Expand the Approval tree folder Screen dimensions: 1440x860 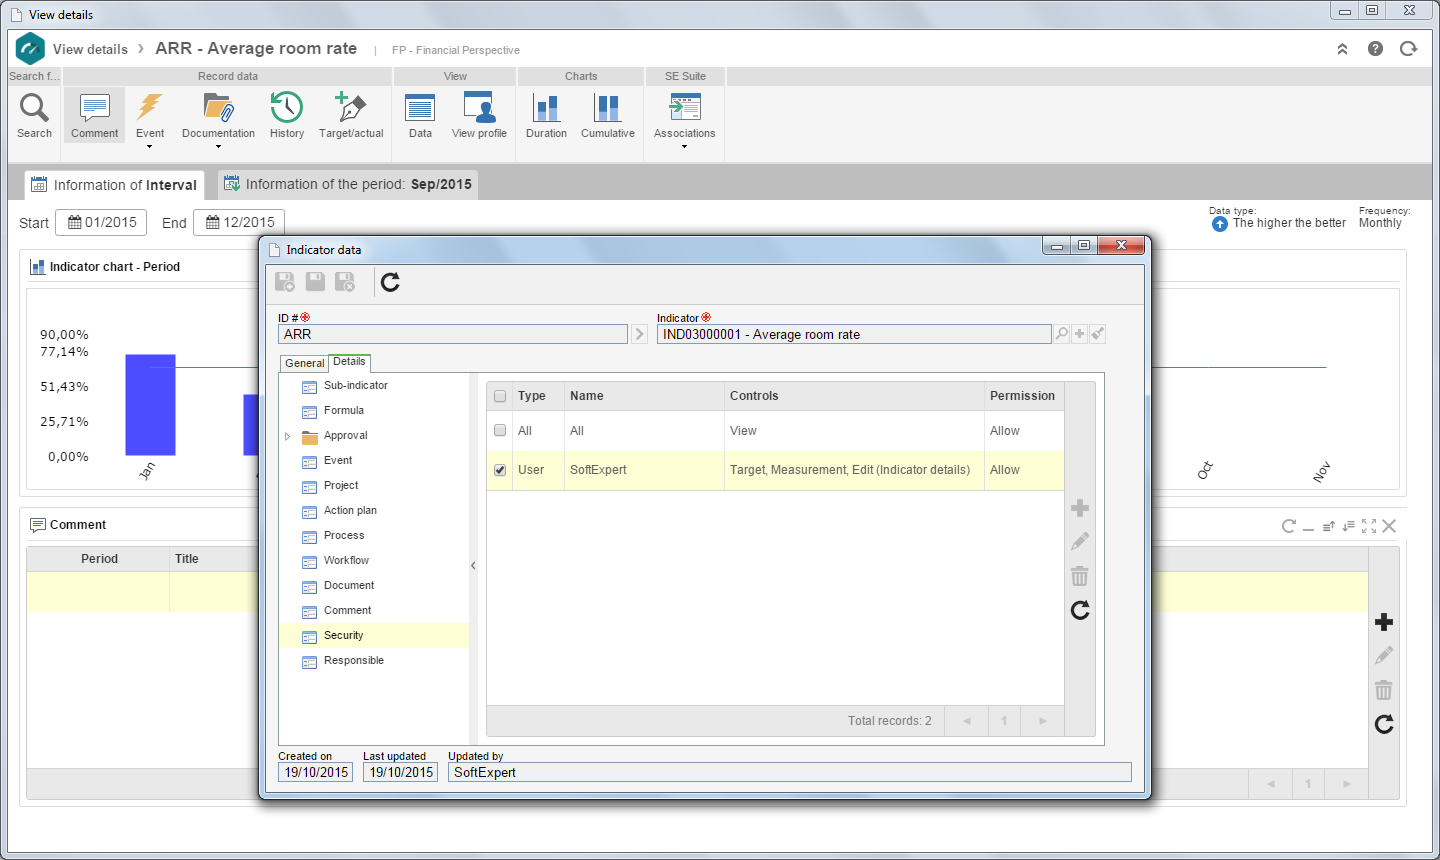click(x=288, y=436)
